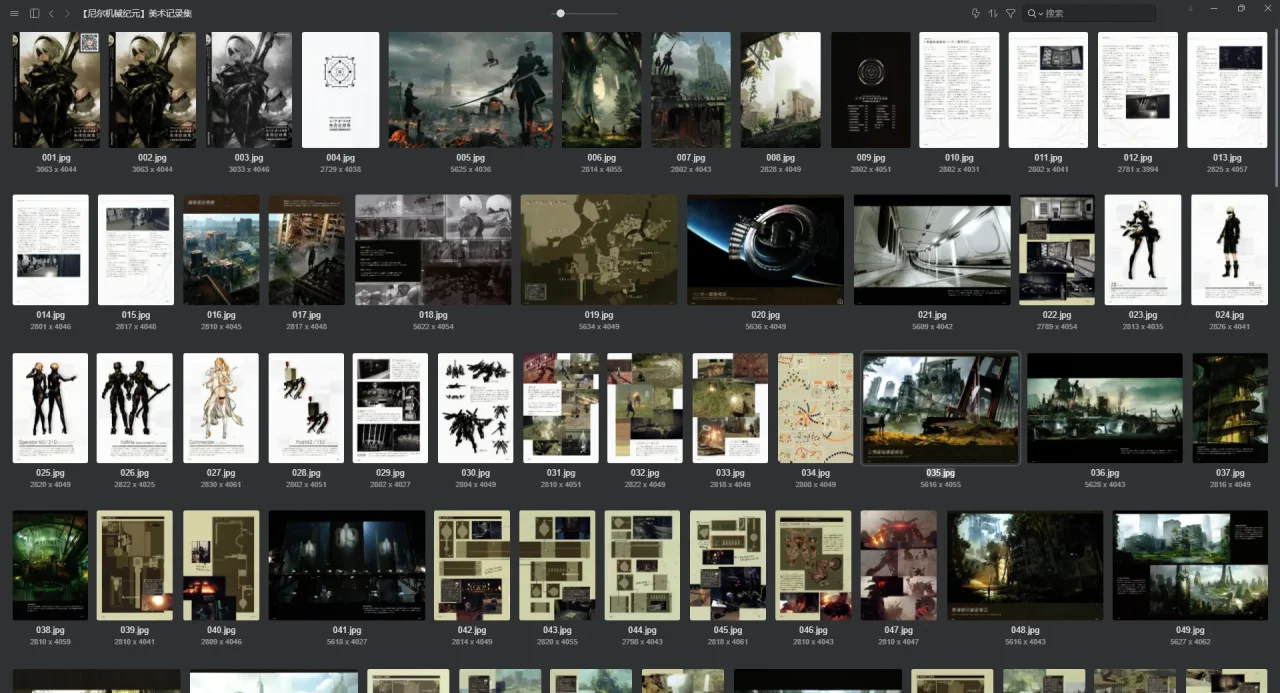Open the sort order arrows icon
This screenshot has width=1280, height=693.
click(x=993, y=13)
